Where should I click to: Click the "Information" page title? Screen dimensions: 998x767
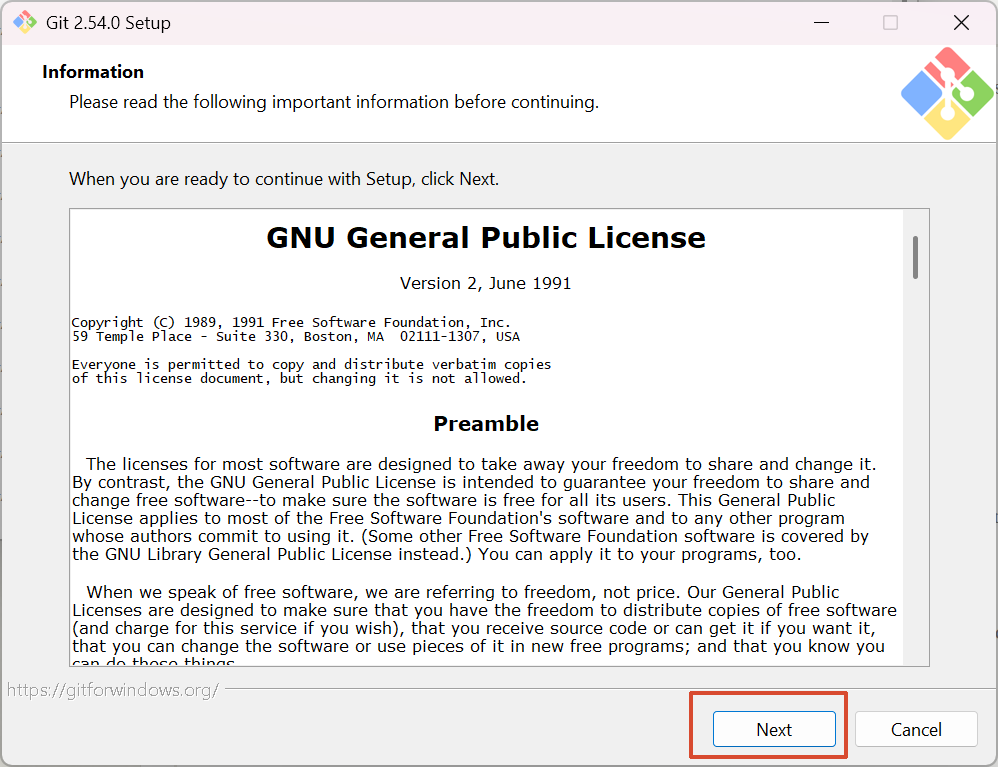[93, 72]
